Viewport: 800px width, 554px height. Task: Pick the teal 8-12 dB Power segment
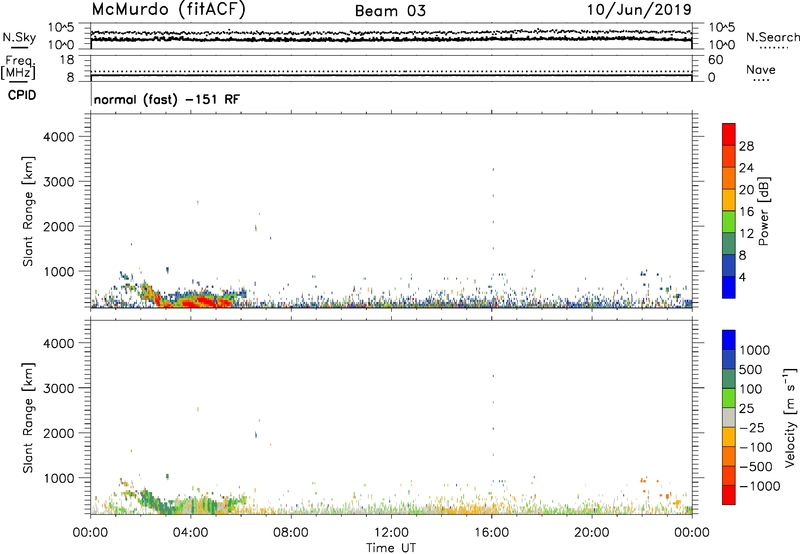click(x=729, y=244)
